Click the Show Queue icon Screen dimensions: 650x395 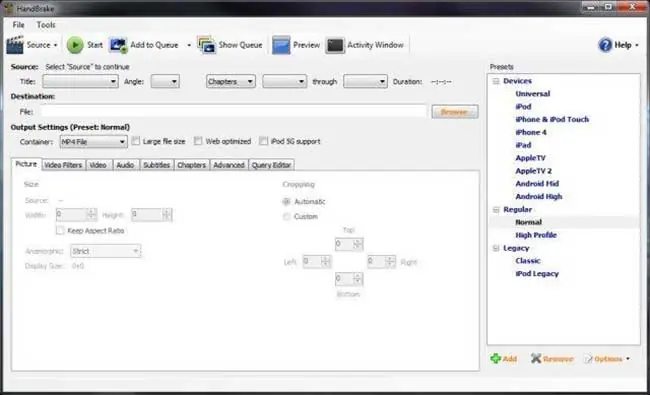(x=206, y=45)
